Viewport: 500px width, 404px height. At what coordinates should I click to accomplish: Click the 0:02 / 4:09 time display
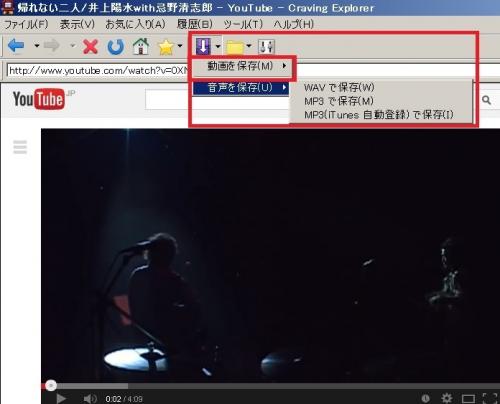(x=124, y=399)
